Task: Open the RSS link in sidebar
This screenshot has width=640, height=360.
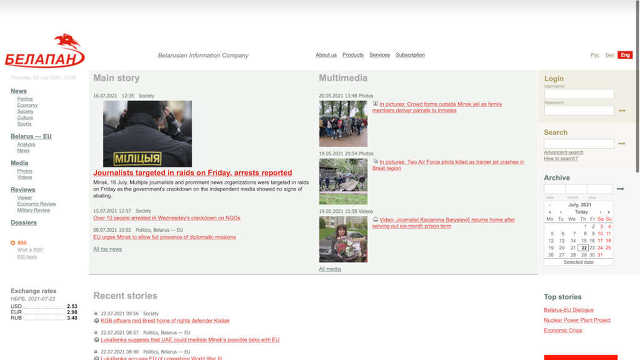Action: point(22,243)
